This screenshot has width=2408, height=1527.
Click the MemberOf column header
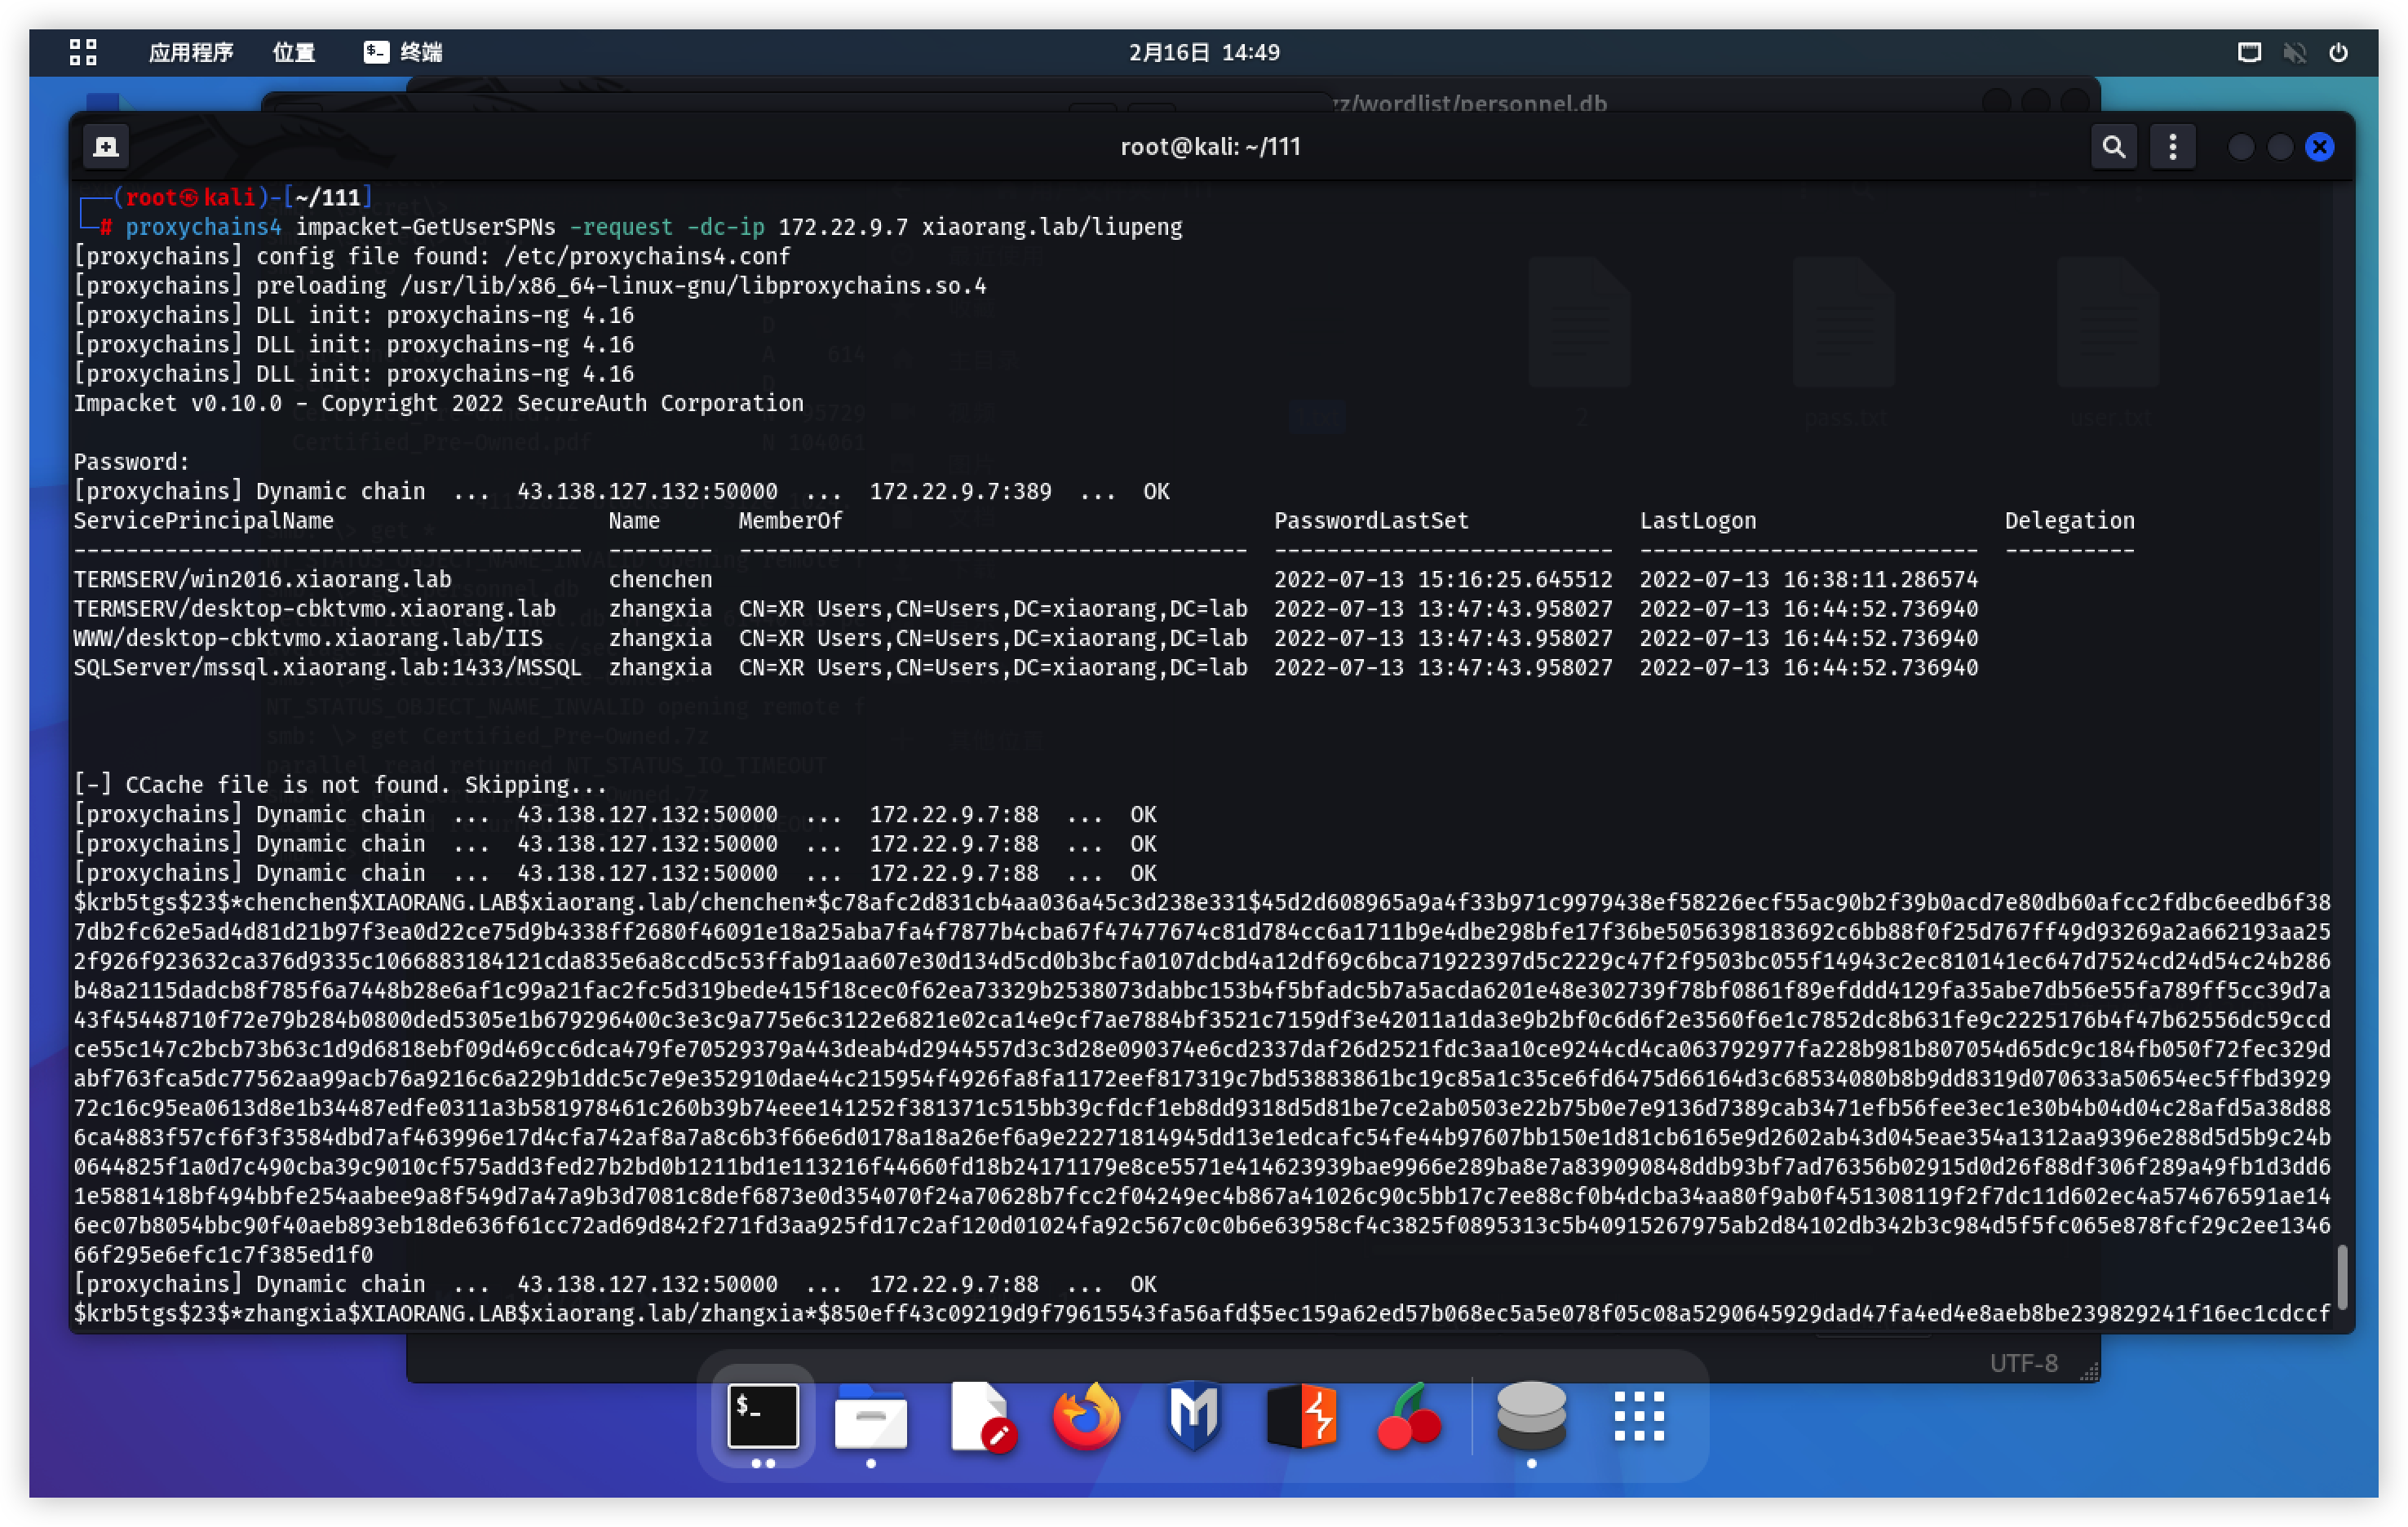(x=790, y=521)
